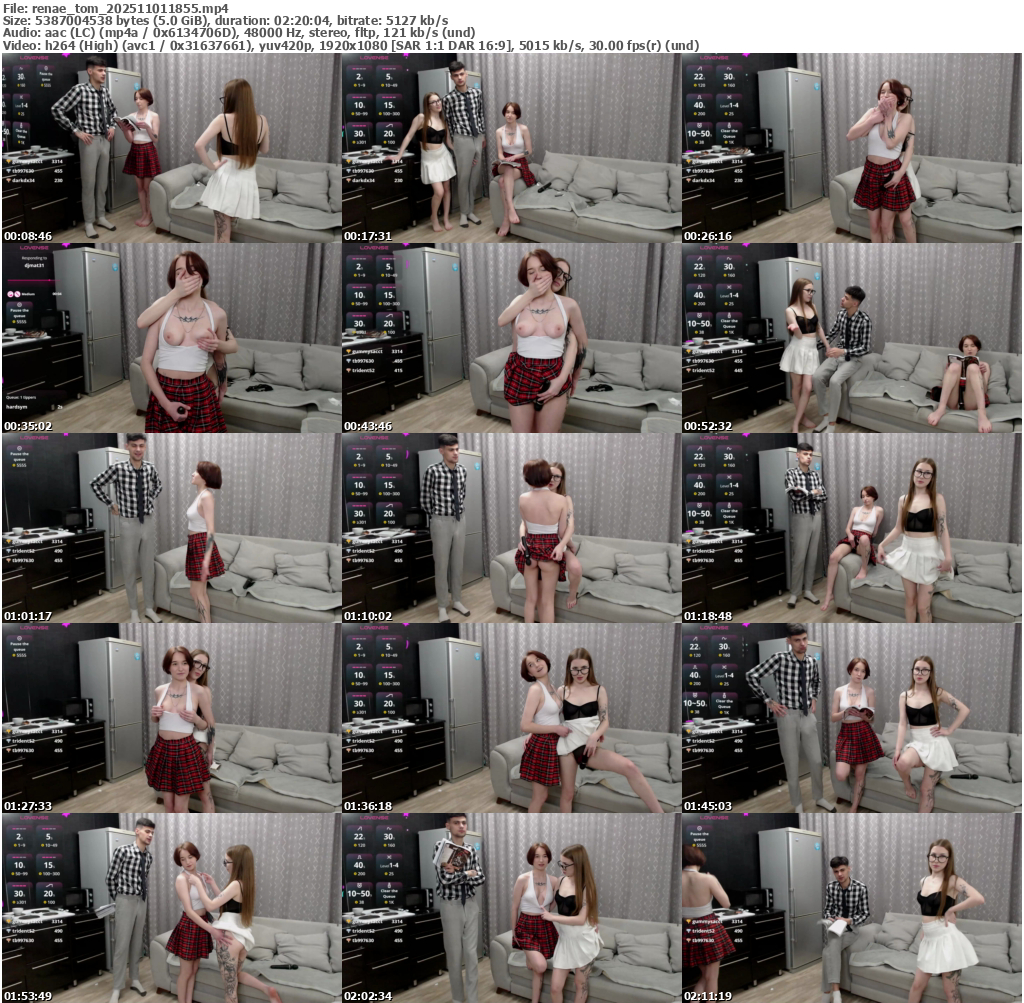This screenshot has width=1024, height=1003.
Task: Open the thumbnail stamped 00:26:16
Action: tap(852, 148)
